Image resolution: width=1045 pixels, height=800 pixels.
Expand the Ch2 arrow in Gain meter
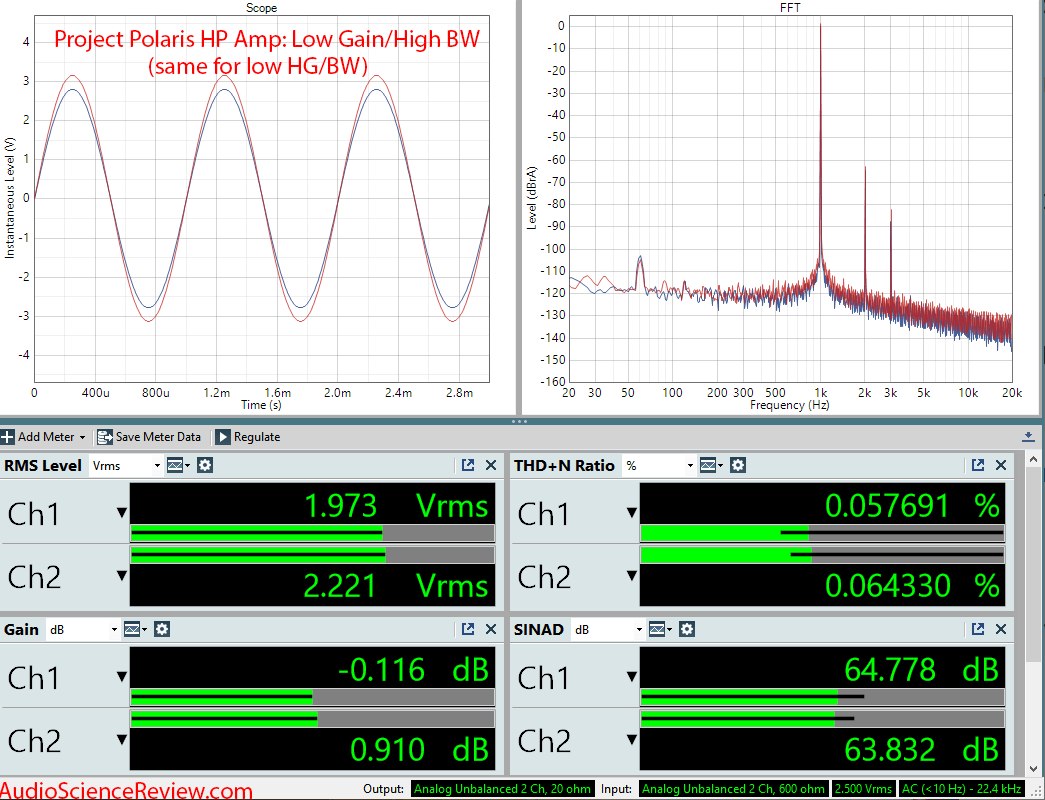point(121,739)
